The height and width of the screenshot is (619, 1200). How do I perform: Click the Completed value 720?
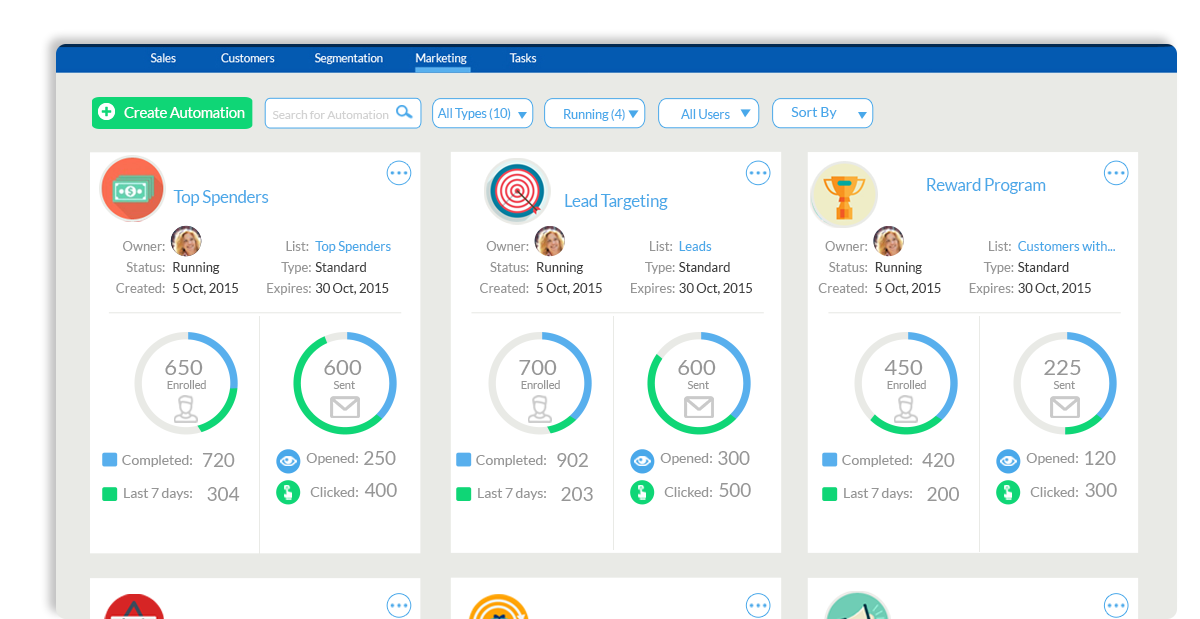coord(218,461)
